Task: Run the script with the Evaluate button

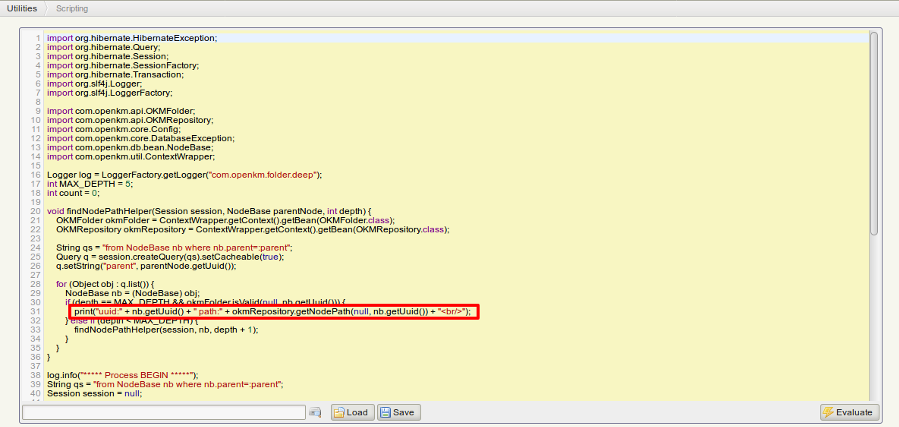Action: [x=849, y=412]
